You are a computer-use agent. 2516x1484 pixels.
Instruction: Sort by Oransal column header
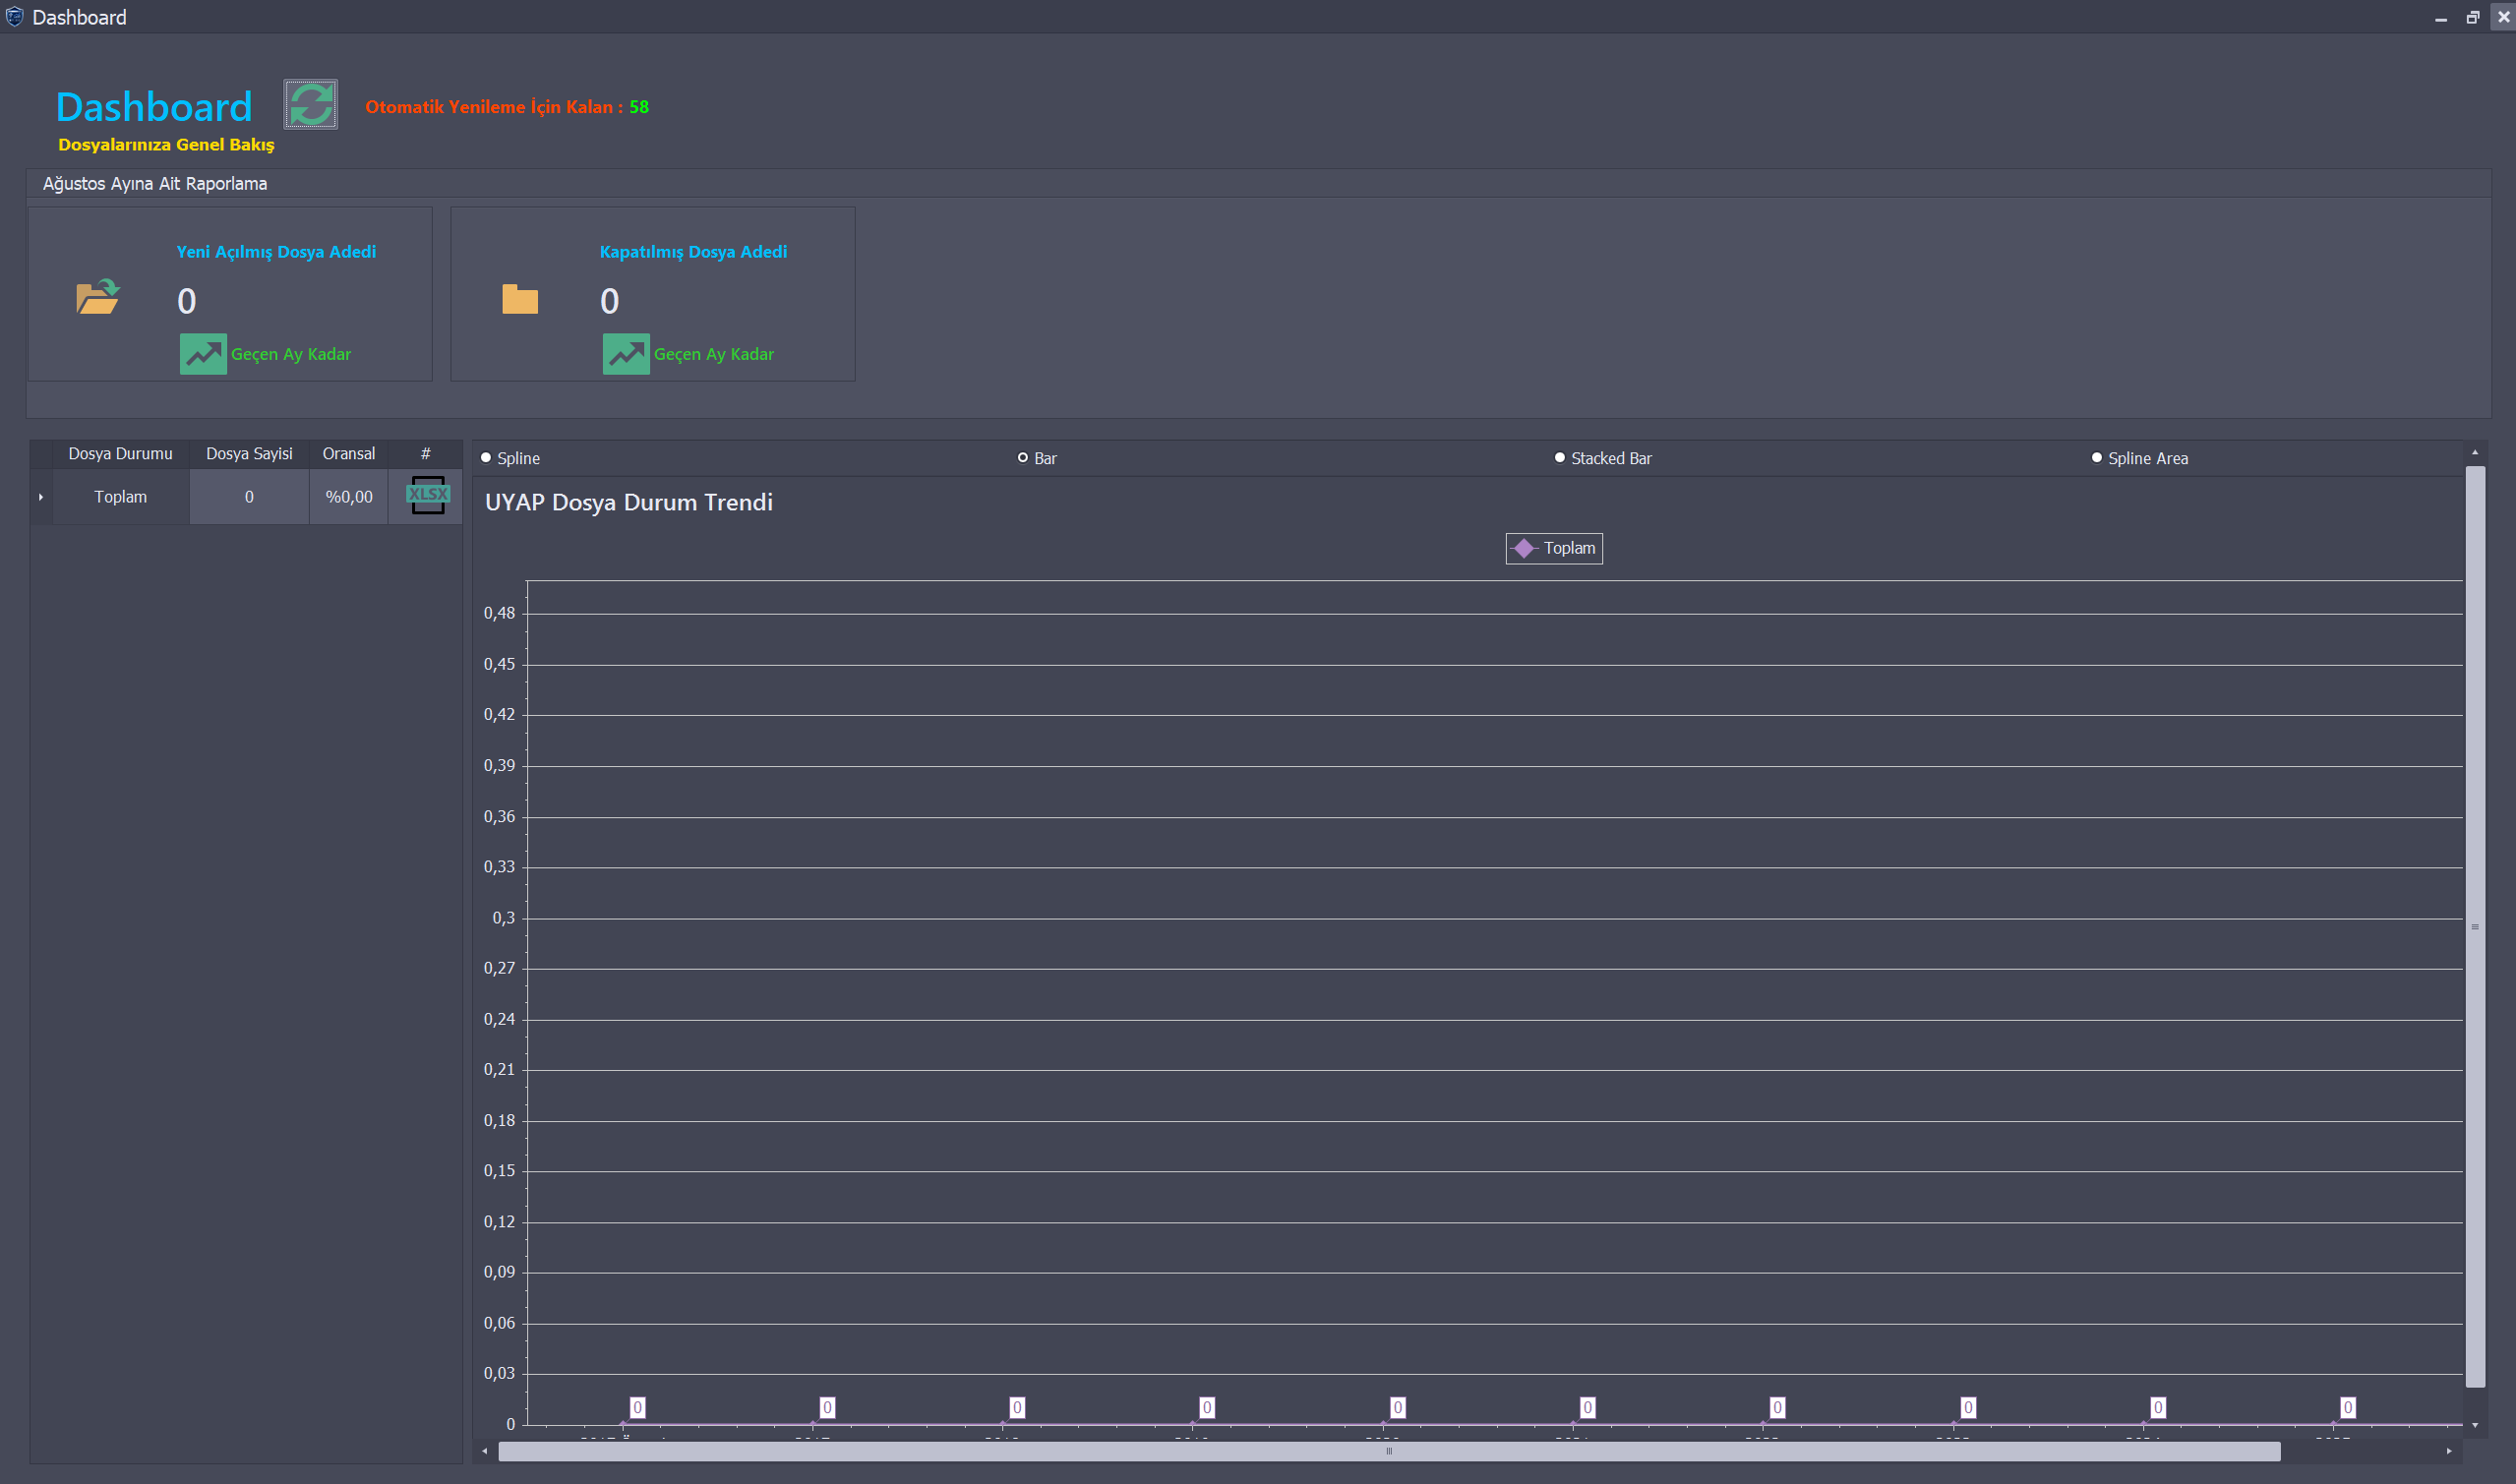[349, 454]
